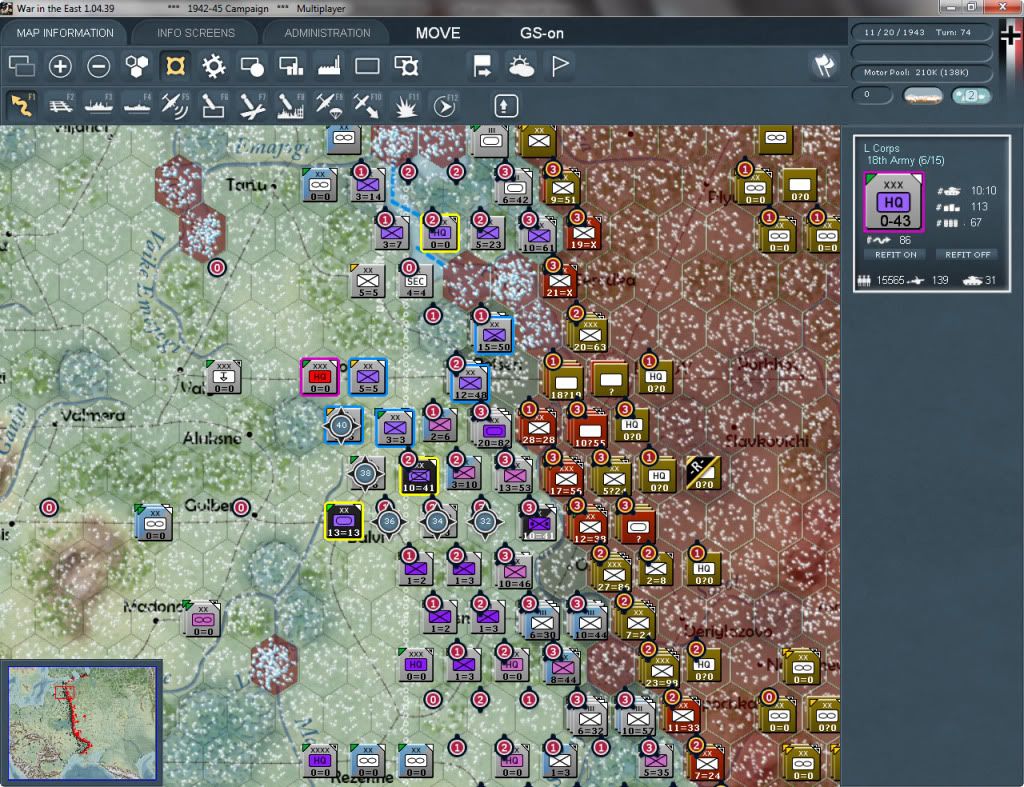This screenshot has height=787, width=1024.
Task: Click the window-with-fort toolbar icon
Action: [x=406, y=66]
